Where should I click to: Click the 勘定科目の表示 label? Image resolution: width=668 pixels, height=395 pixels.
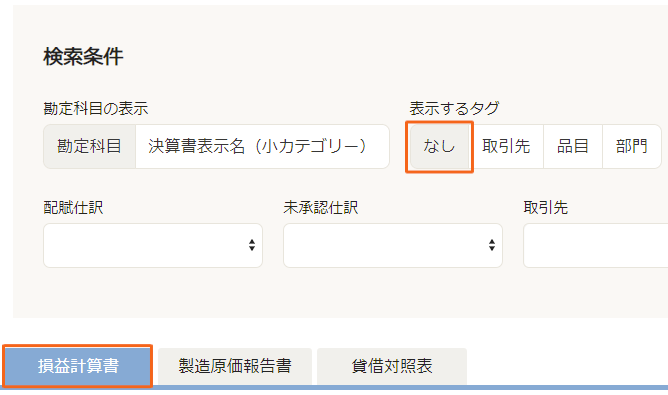pyautogui.click(x=96, y=109)
